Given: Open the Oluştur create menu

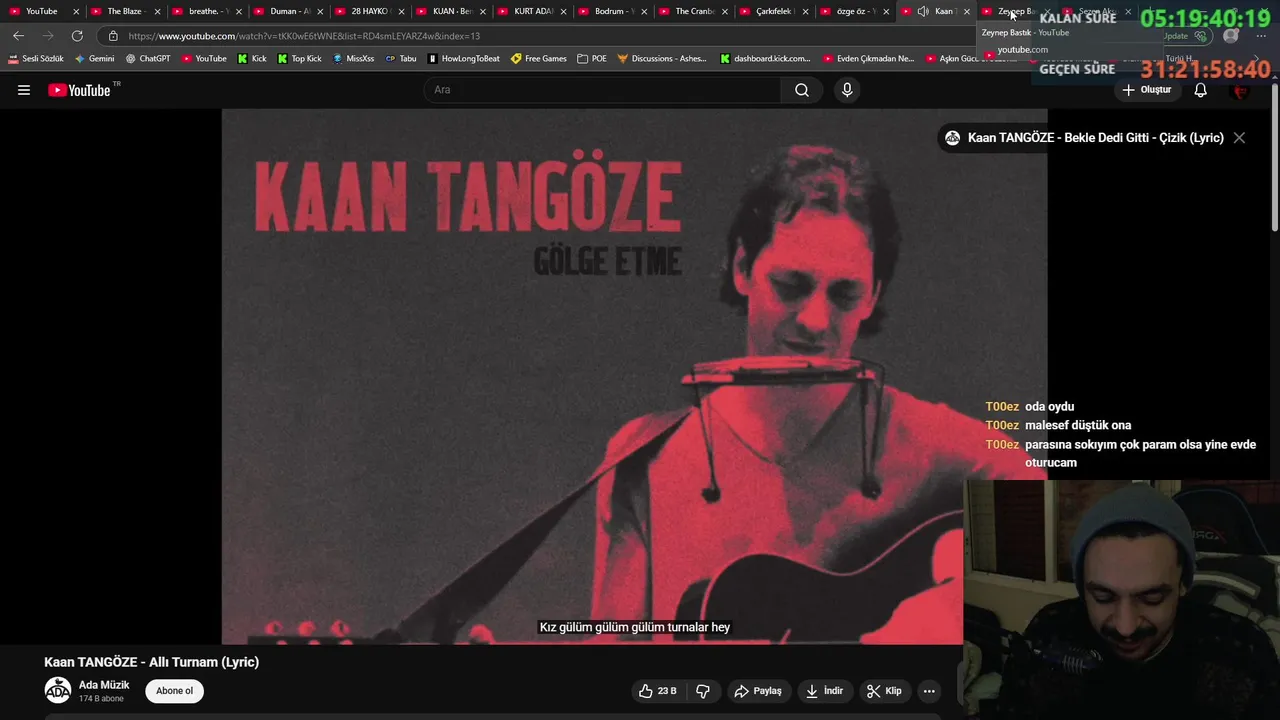Looking at the screenshot, I should pos(1146,90).
